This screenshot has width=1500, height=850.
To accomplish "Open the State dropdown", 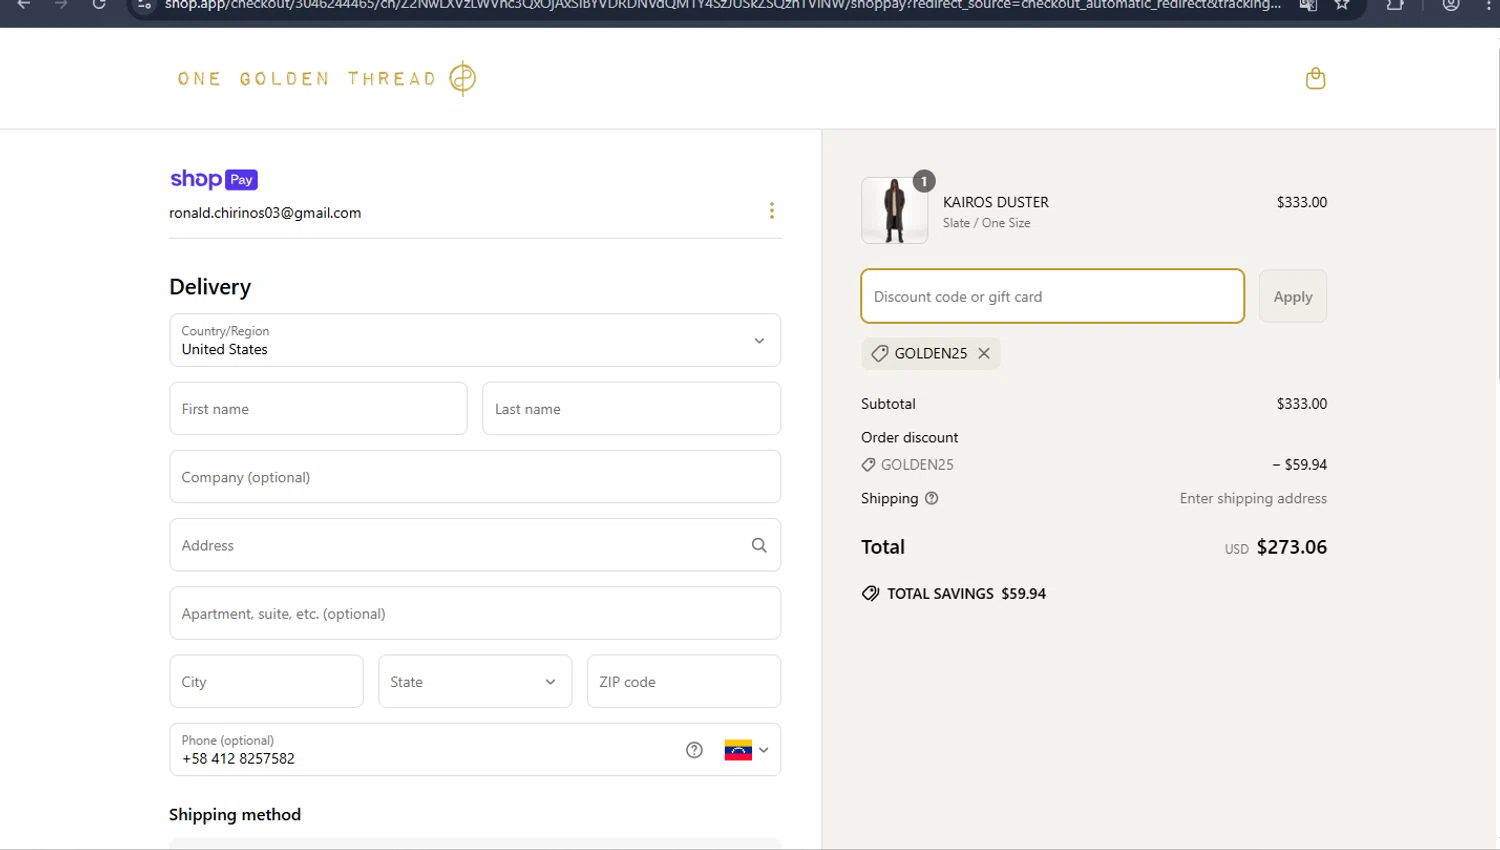I will pos(475,681).
